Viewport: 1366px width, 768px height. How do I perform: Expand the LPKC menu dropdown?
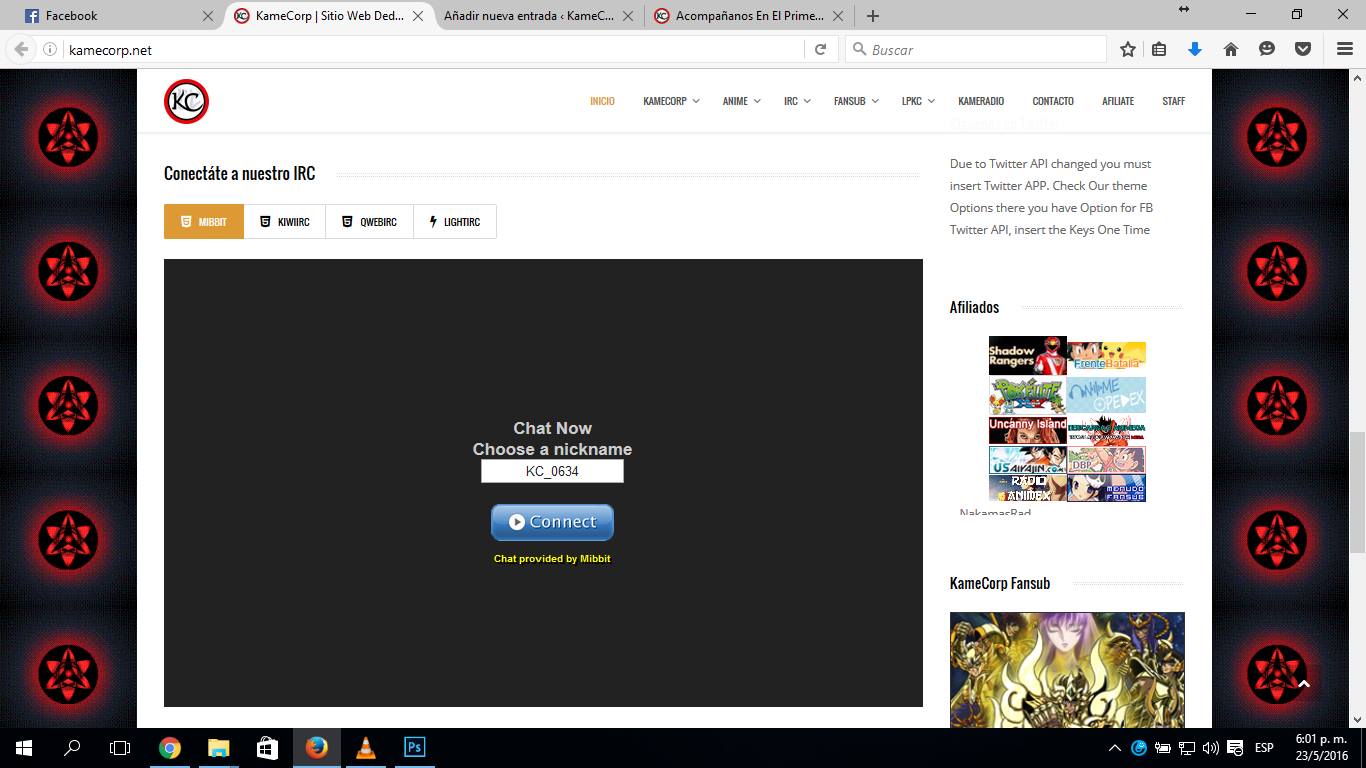click(x=917, y=101)
